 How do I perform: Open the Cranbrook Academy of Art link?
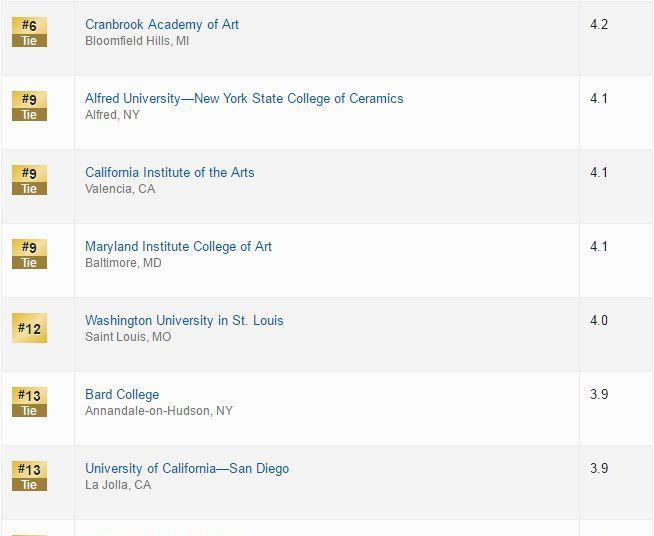click(x=162, y=24)
